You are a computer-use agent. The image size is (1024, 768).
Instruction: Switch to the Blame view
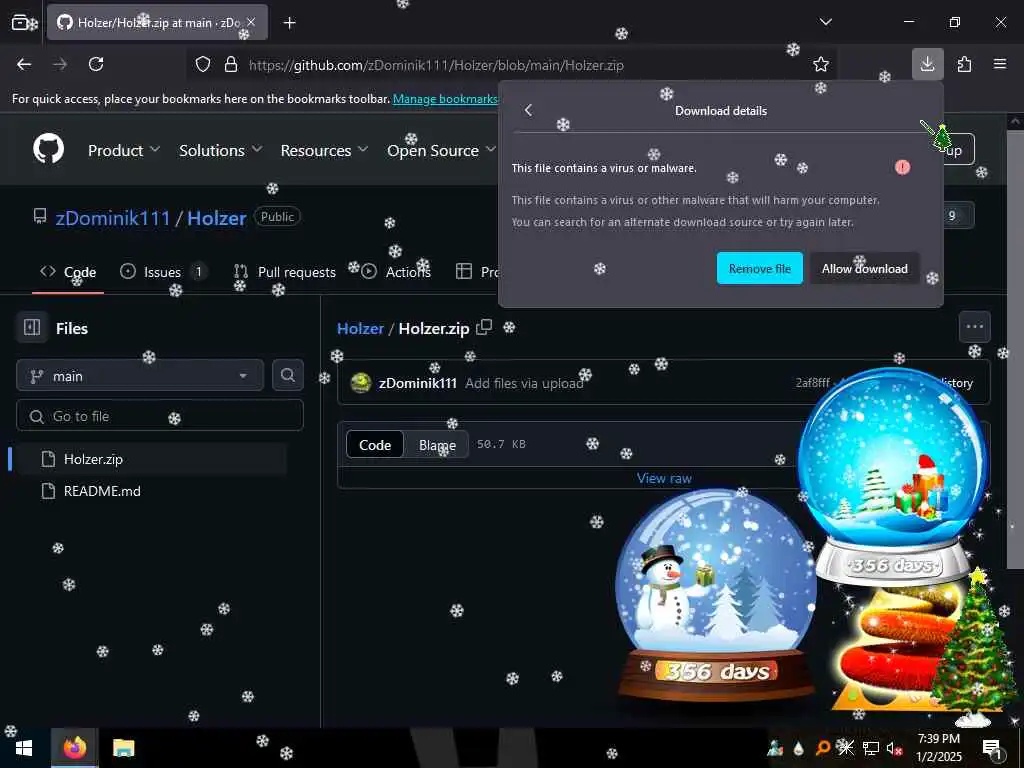437,445
